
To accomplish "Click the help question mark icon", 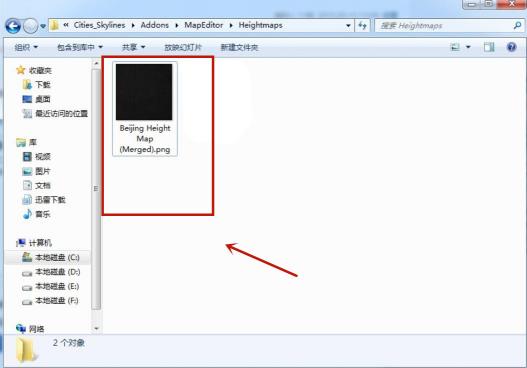I will click(x=511, y=47).
